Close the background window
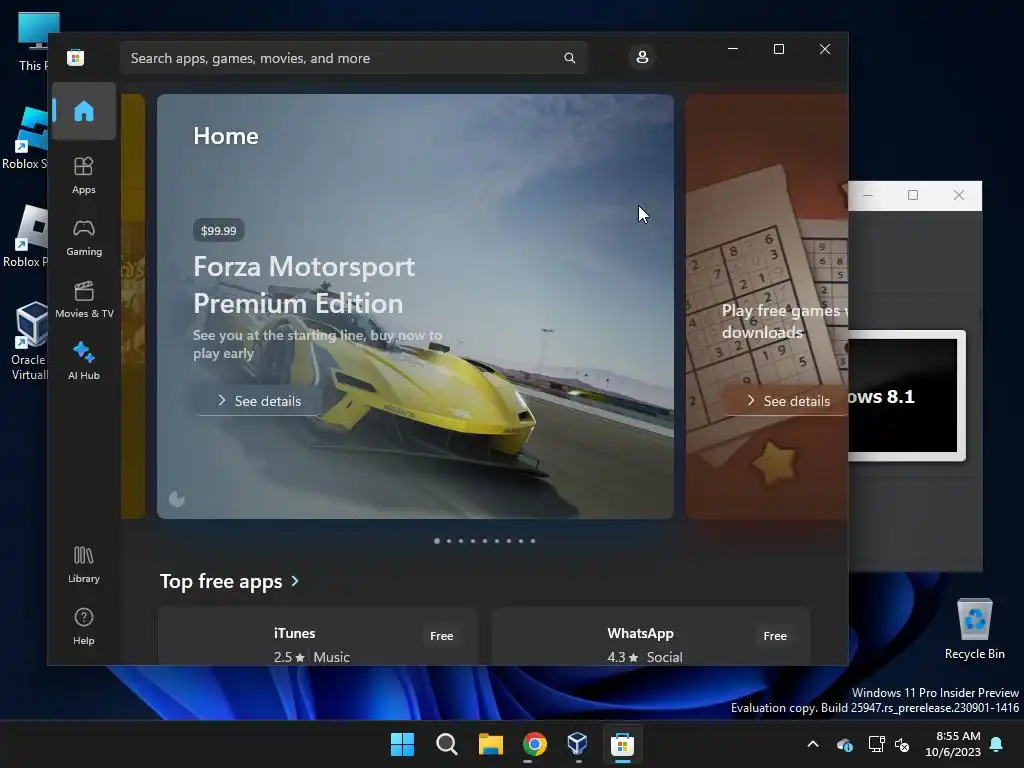The image size is (1024, 768). 959,195
